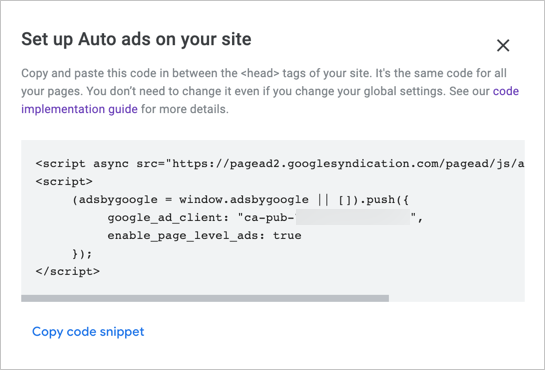
Task: Click the Copy code snippet button
Action: 88,332
